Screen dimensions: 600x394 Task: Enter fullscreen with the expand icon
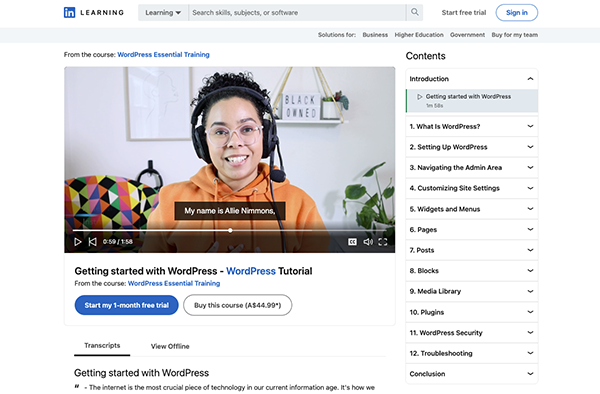383,242
